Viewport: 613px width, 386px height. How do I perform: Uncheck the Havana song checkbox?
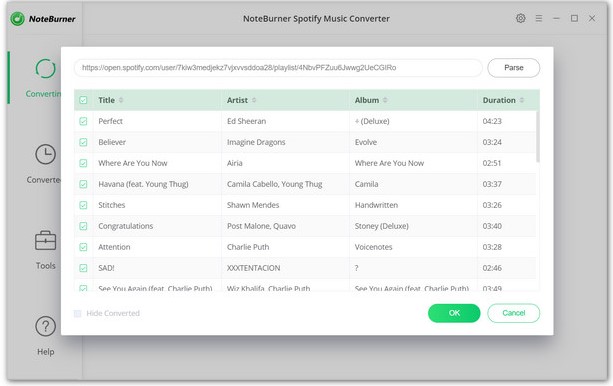(x=83, y=184)
